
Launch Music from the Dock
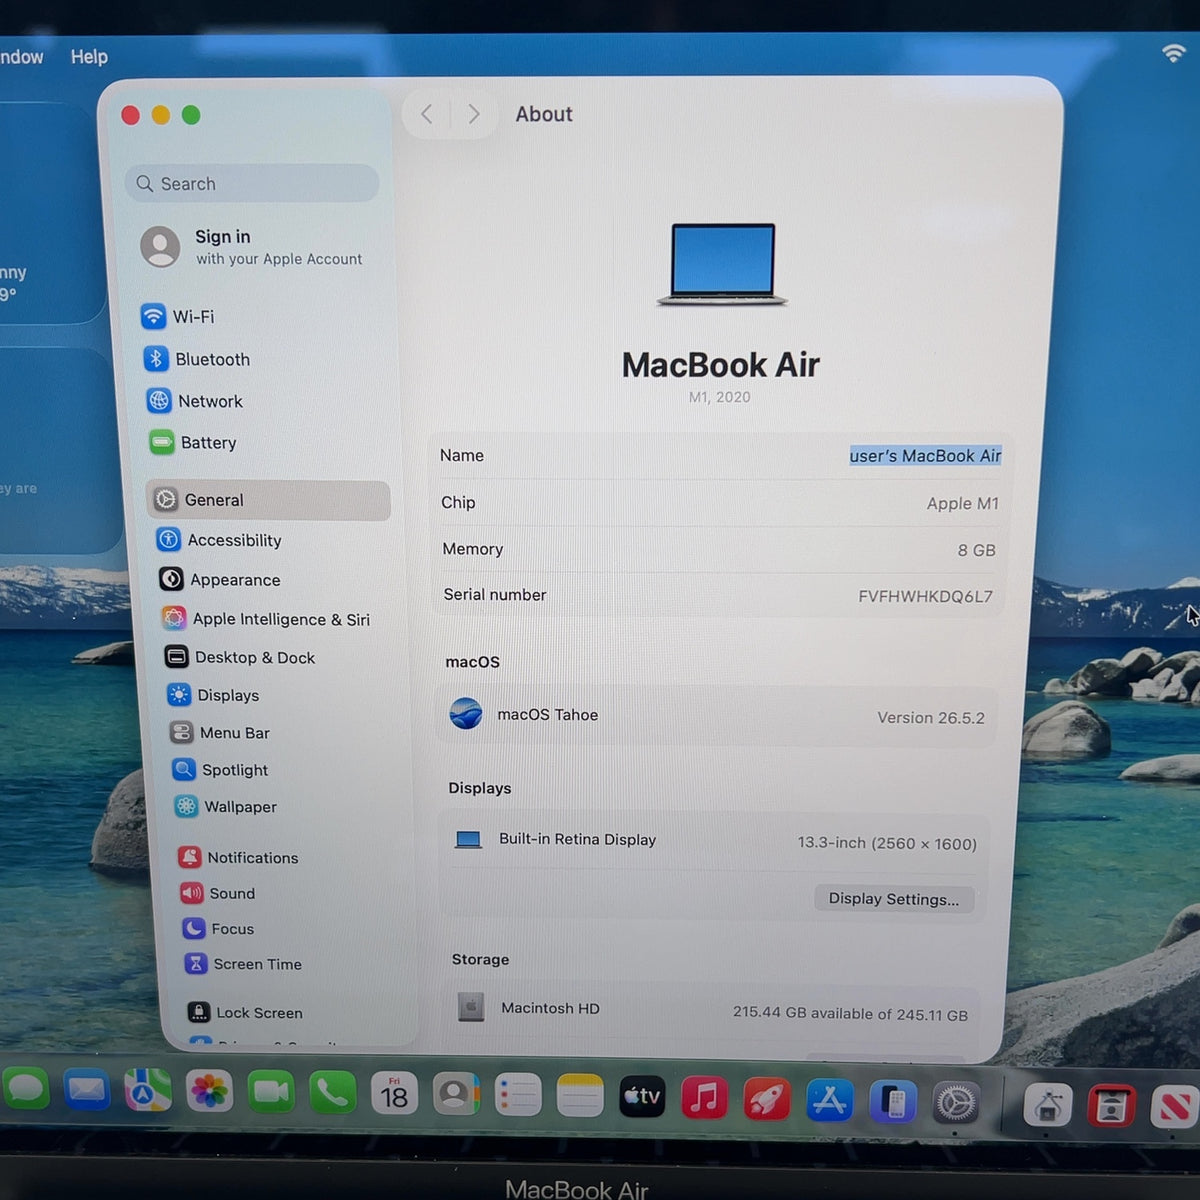(x=704, y=1099)
